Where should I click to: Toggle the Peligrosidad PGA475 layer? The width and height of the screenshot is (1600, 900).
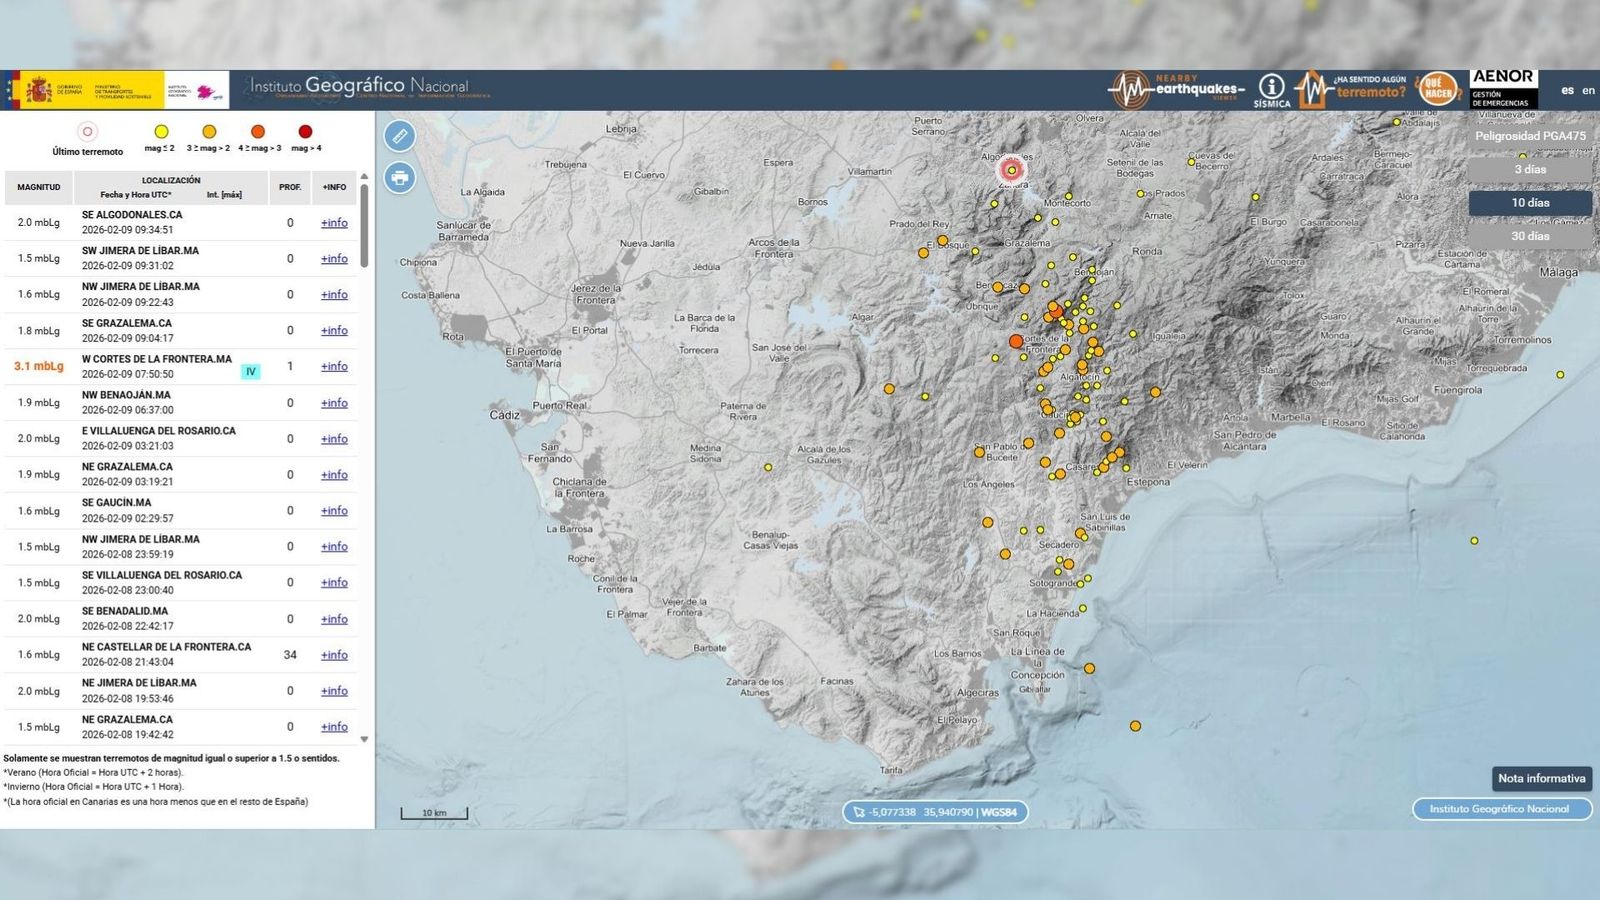pyautogui.click(x=1529, y=136)
